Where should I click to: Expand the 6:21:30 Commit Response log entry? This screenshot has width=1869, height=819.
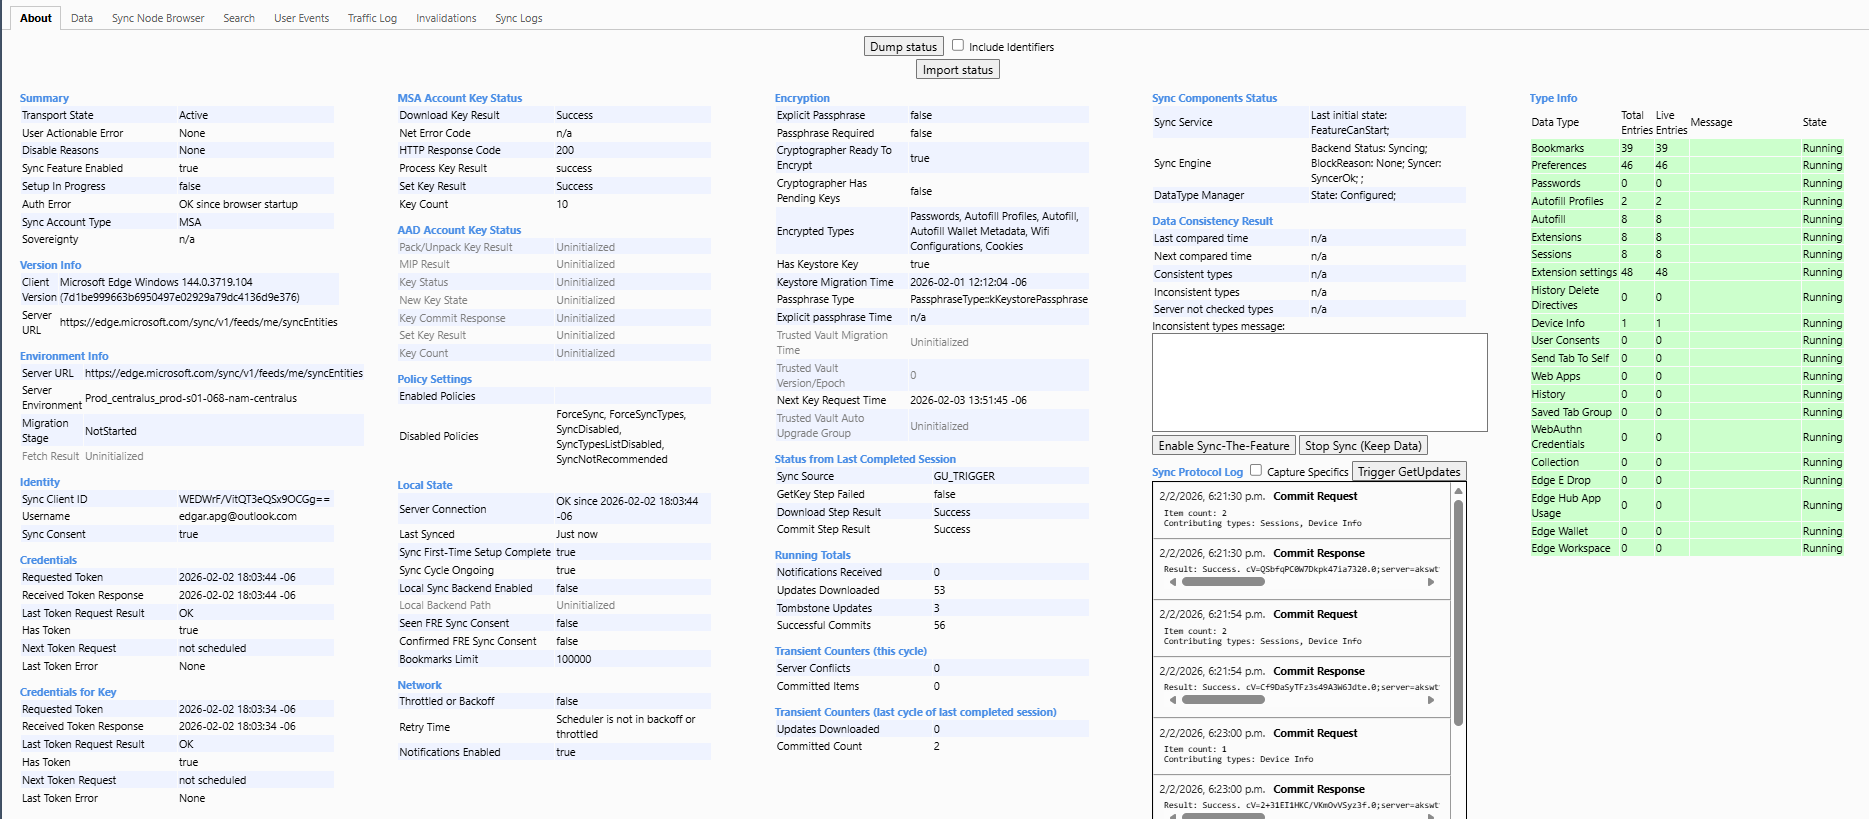(x=1301, y=568)
